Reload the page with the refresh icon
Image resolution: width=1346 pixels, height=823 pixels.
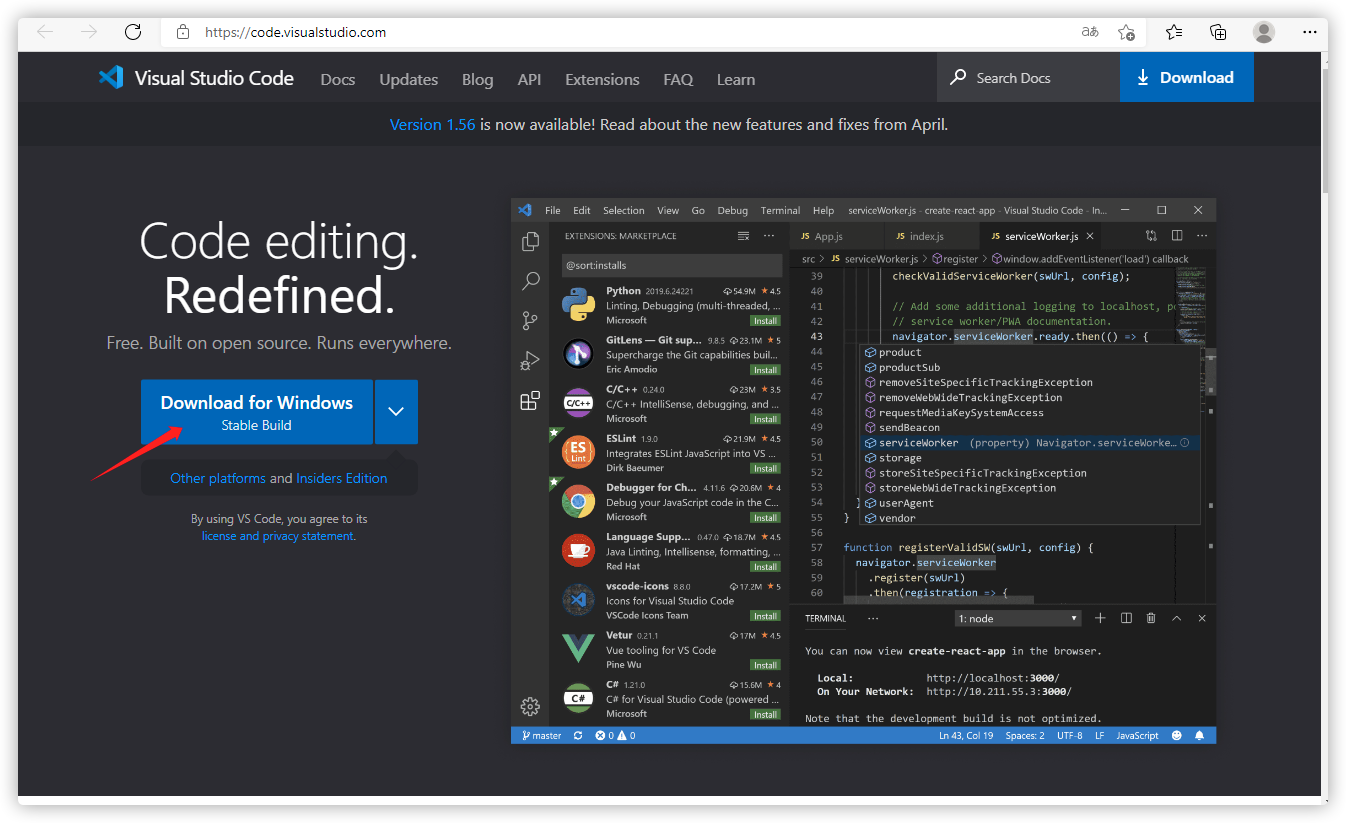(133, 32)
